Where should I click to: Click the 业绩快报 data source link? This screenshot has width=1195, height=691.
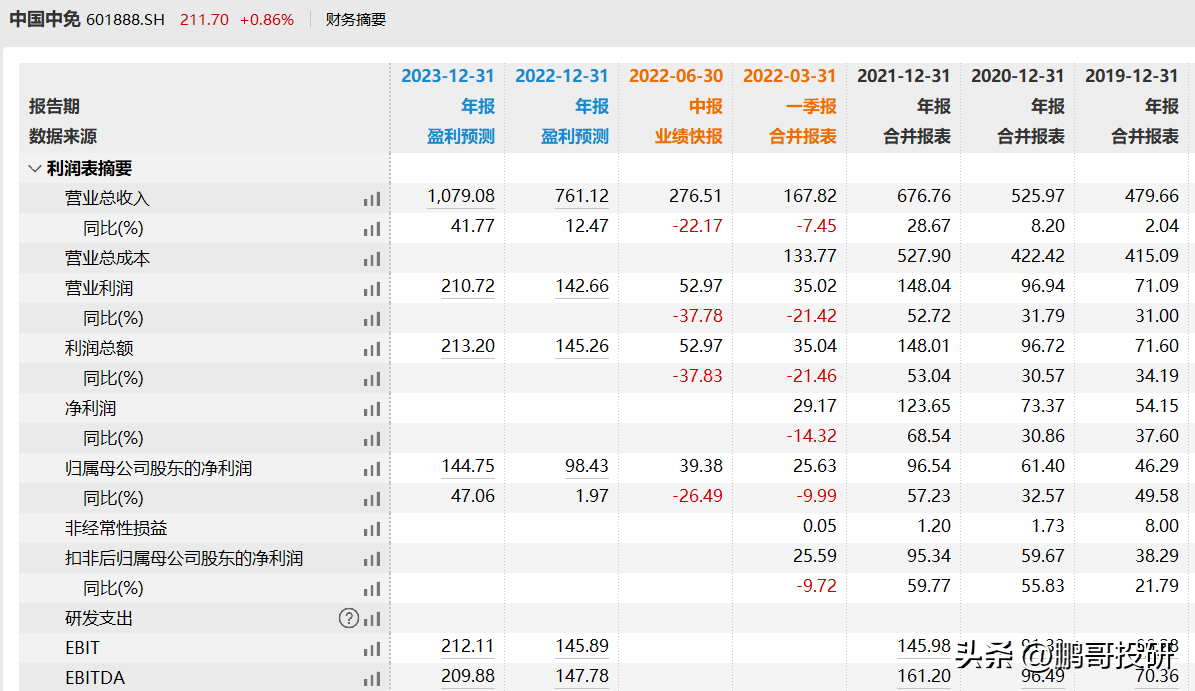point(689,136)
